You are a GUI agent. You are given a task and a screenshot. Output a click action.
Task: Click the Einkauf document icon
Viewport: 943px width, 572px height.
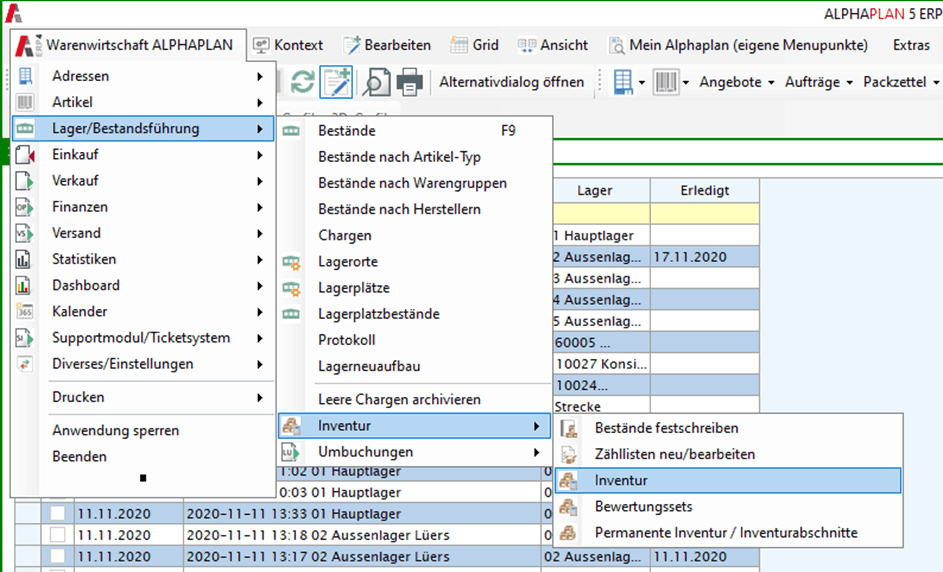(x=25, y=155)
